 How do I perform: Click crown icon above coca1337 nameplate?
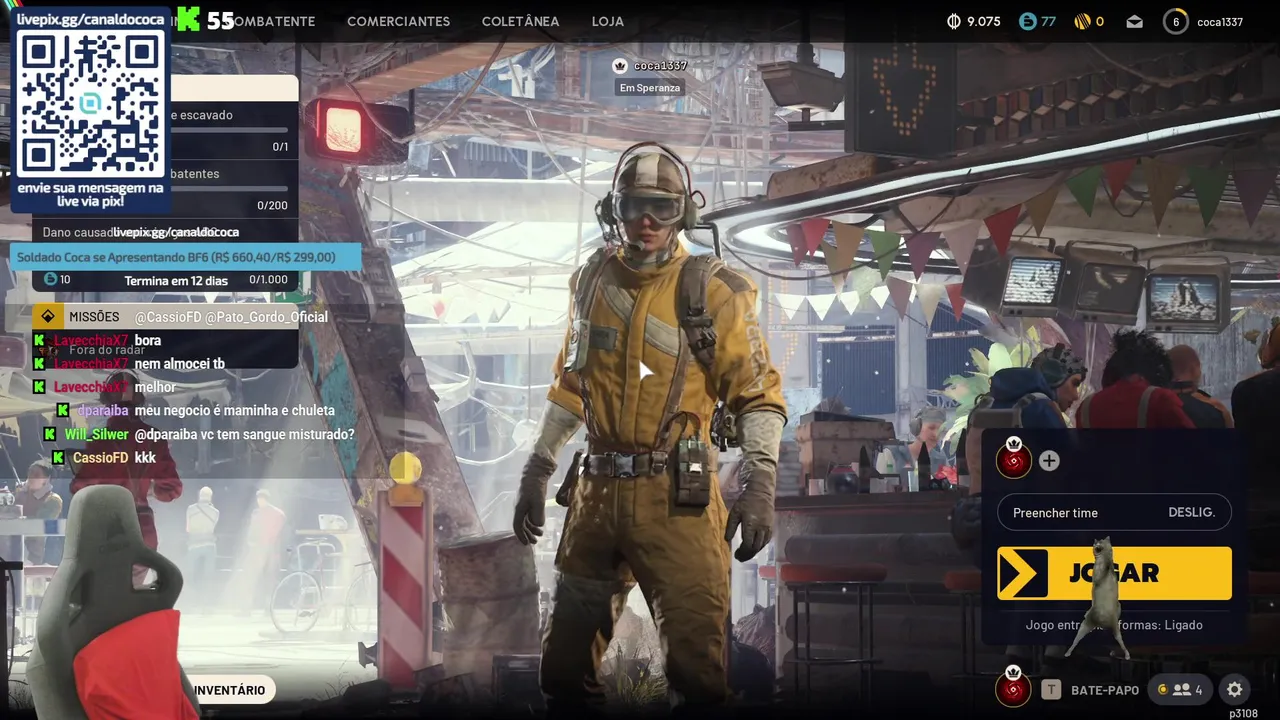620,66
